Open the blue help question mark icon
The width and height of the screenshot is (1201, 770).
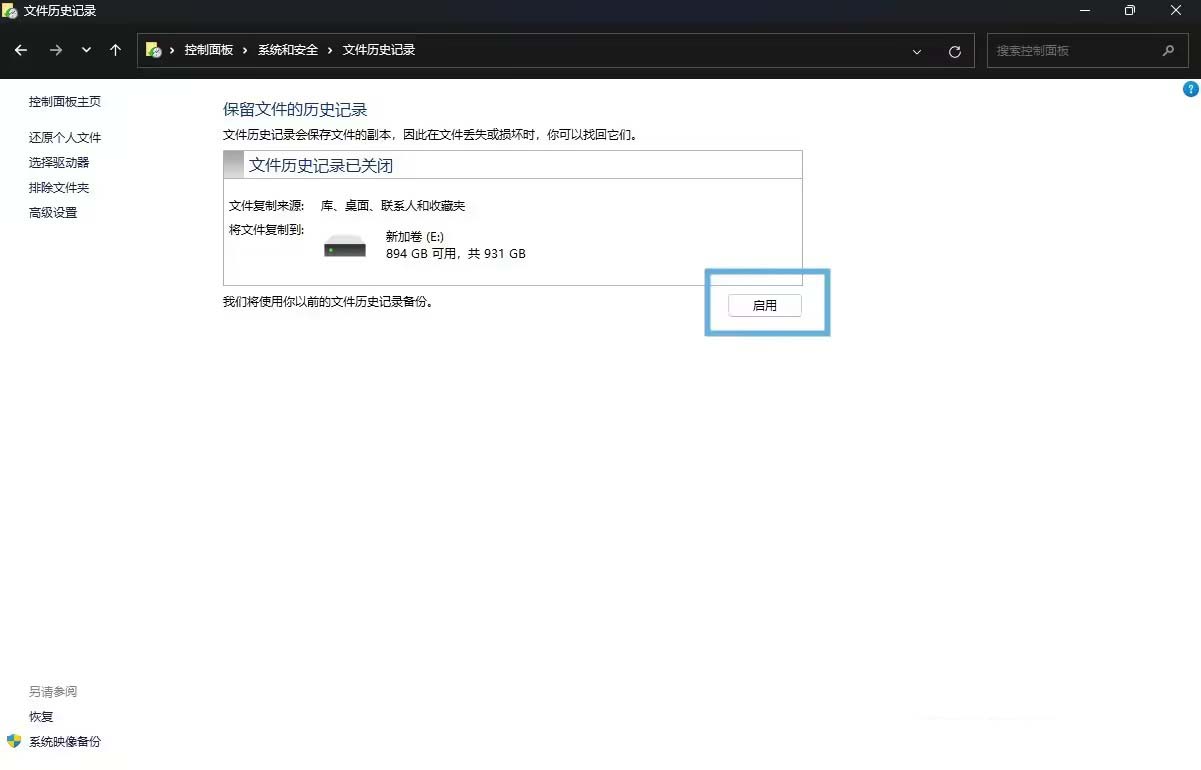click(x=1190, y=89)
